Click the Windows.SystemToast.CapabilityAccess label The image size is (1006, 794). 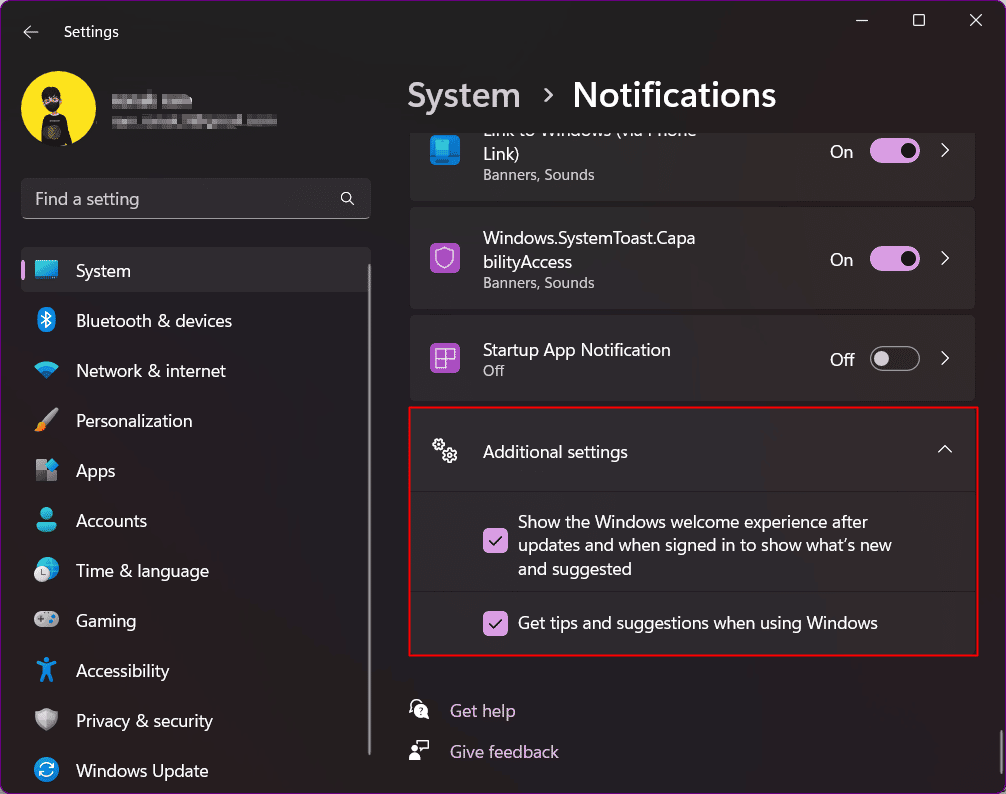coord(589,250)
